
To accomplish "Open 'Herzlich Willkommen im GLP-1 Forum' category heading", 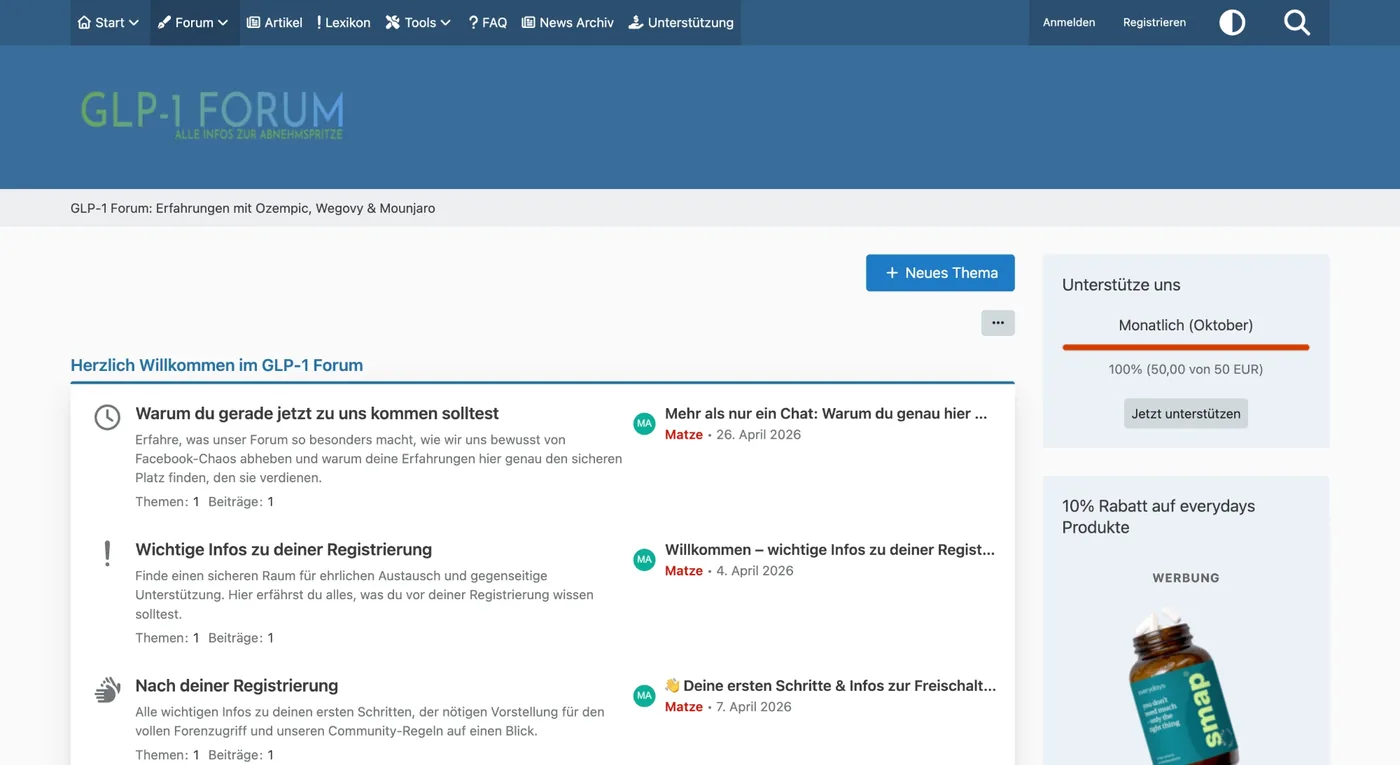I will (x=217, y=365).
